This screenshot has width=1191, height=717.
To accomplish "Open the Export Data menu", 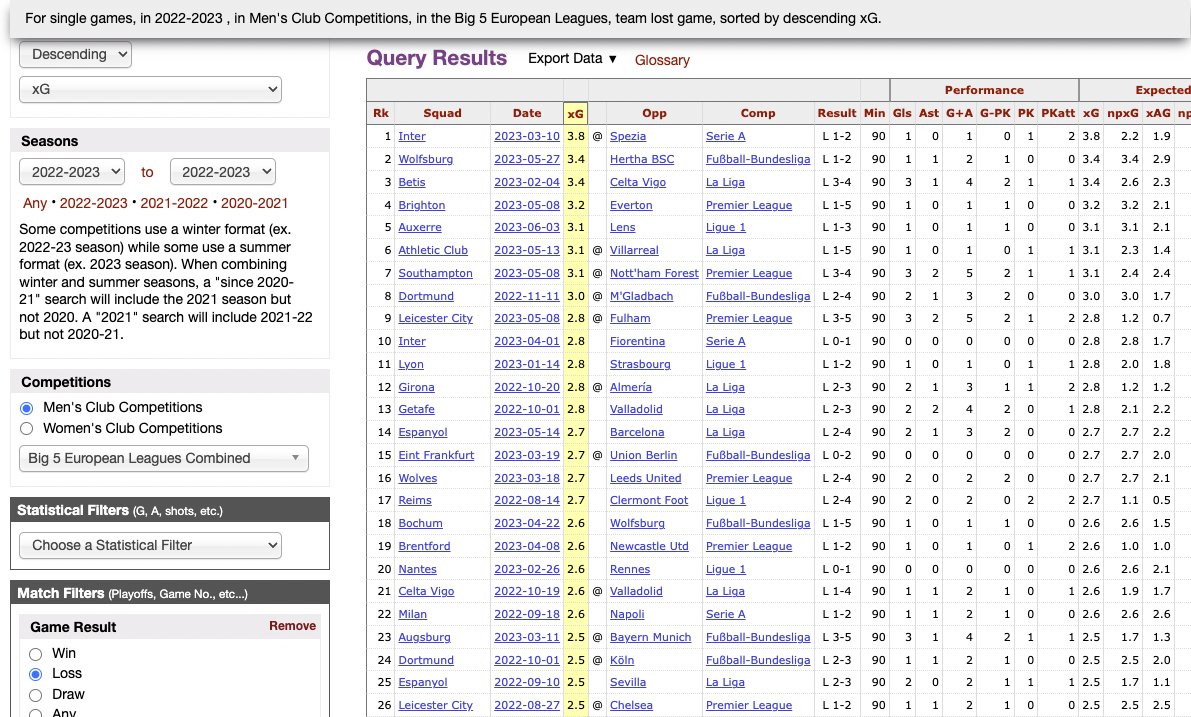I will pos(573,58).
